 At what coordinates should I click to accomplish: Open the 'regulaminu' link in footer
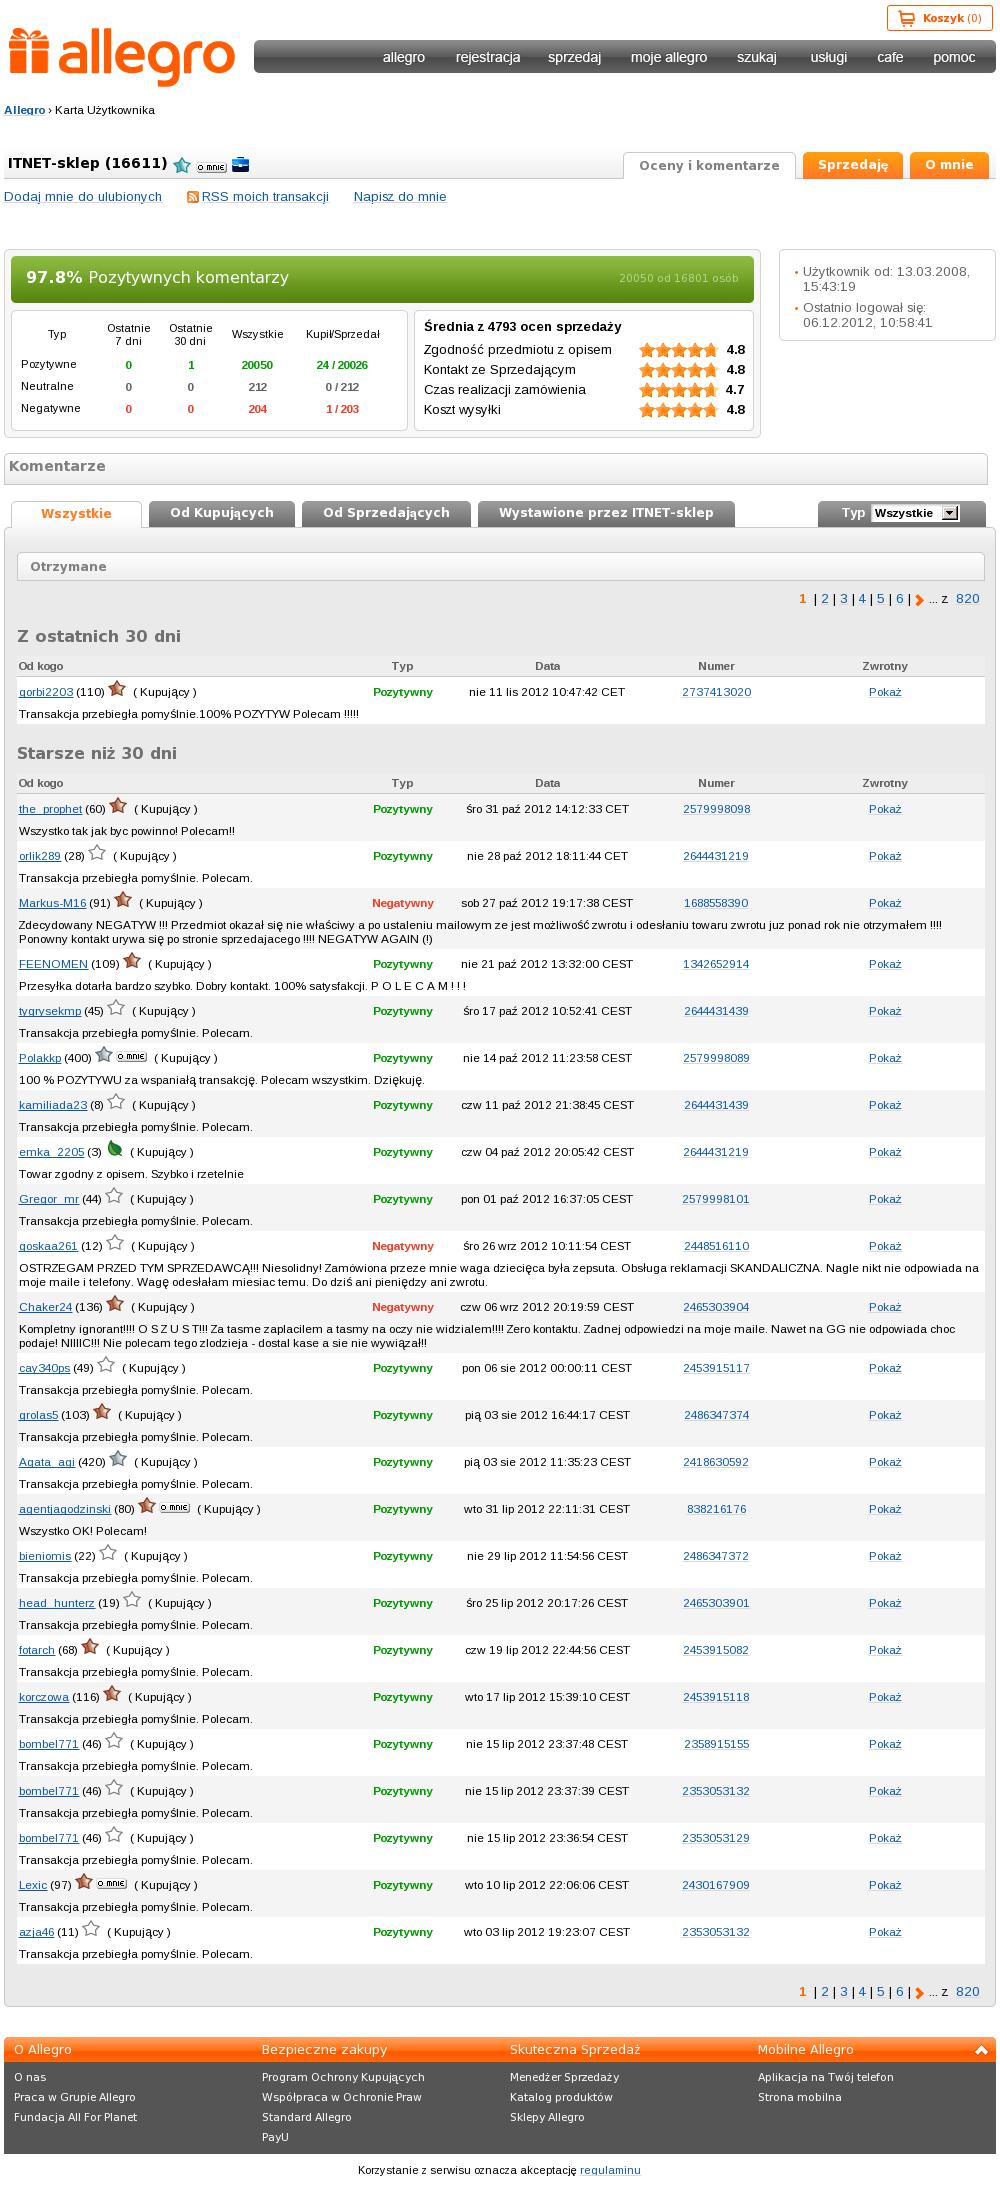coord(610,2170)
